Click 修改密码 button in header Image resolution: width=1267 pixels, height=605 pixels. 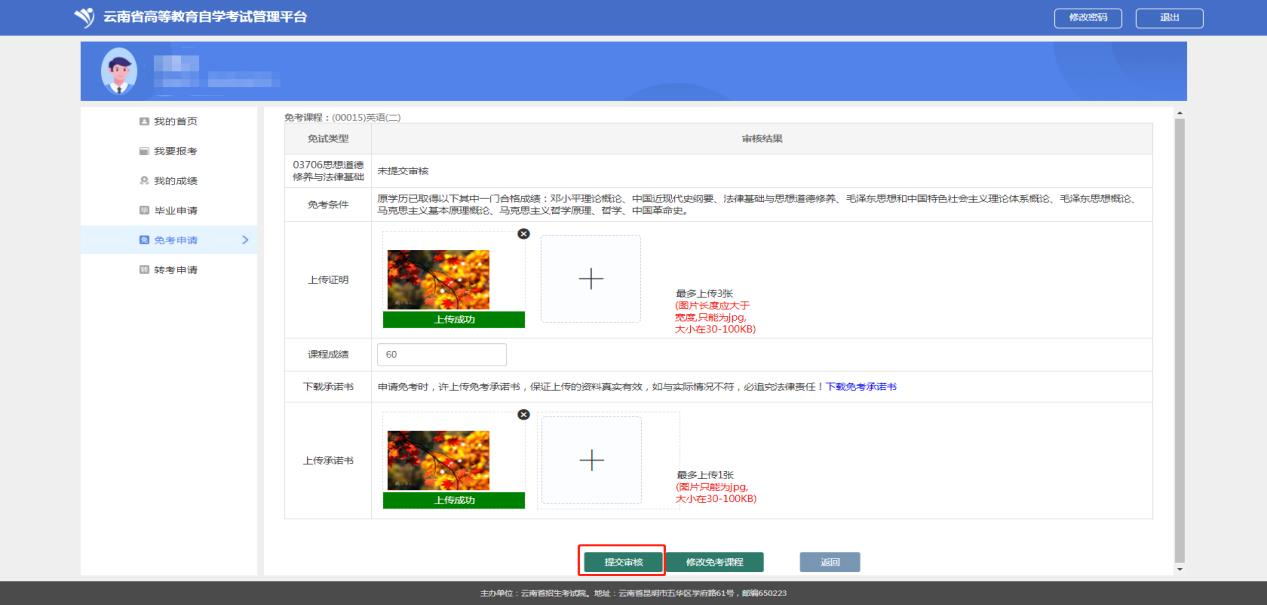pos(1088,18)
